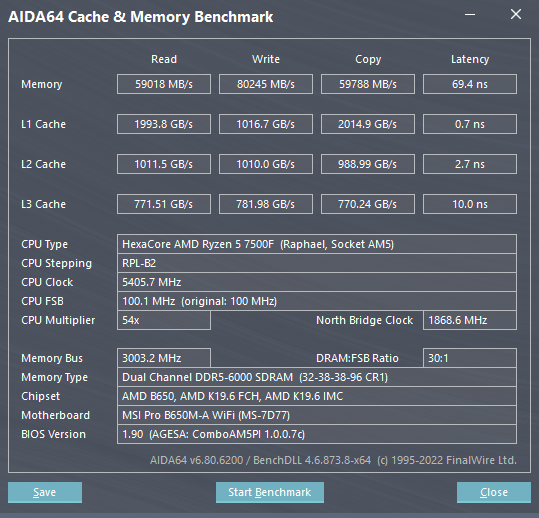Click the AIDA64 Cache & Memory Benchmark title
This screenshot has height=518, width=539.
coord(141,17)
